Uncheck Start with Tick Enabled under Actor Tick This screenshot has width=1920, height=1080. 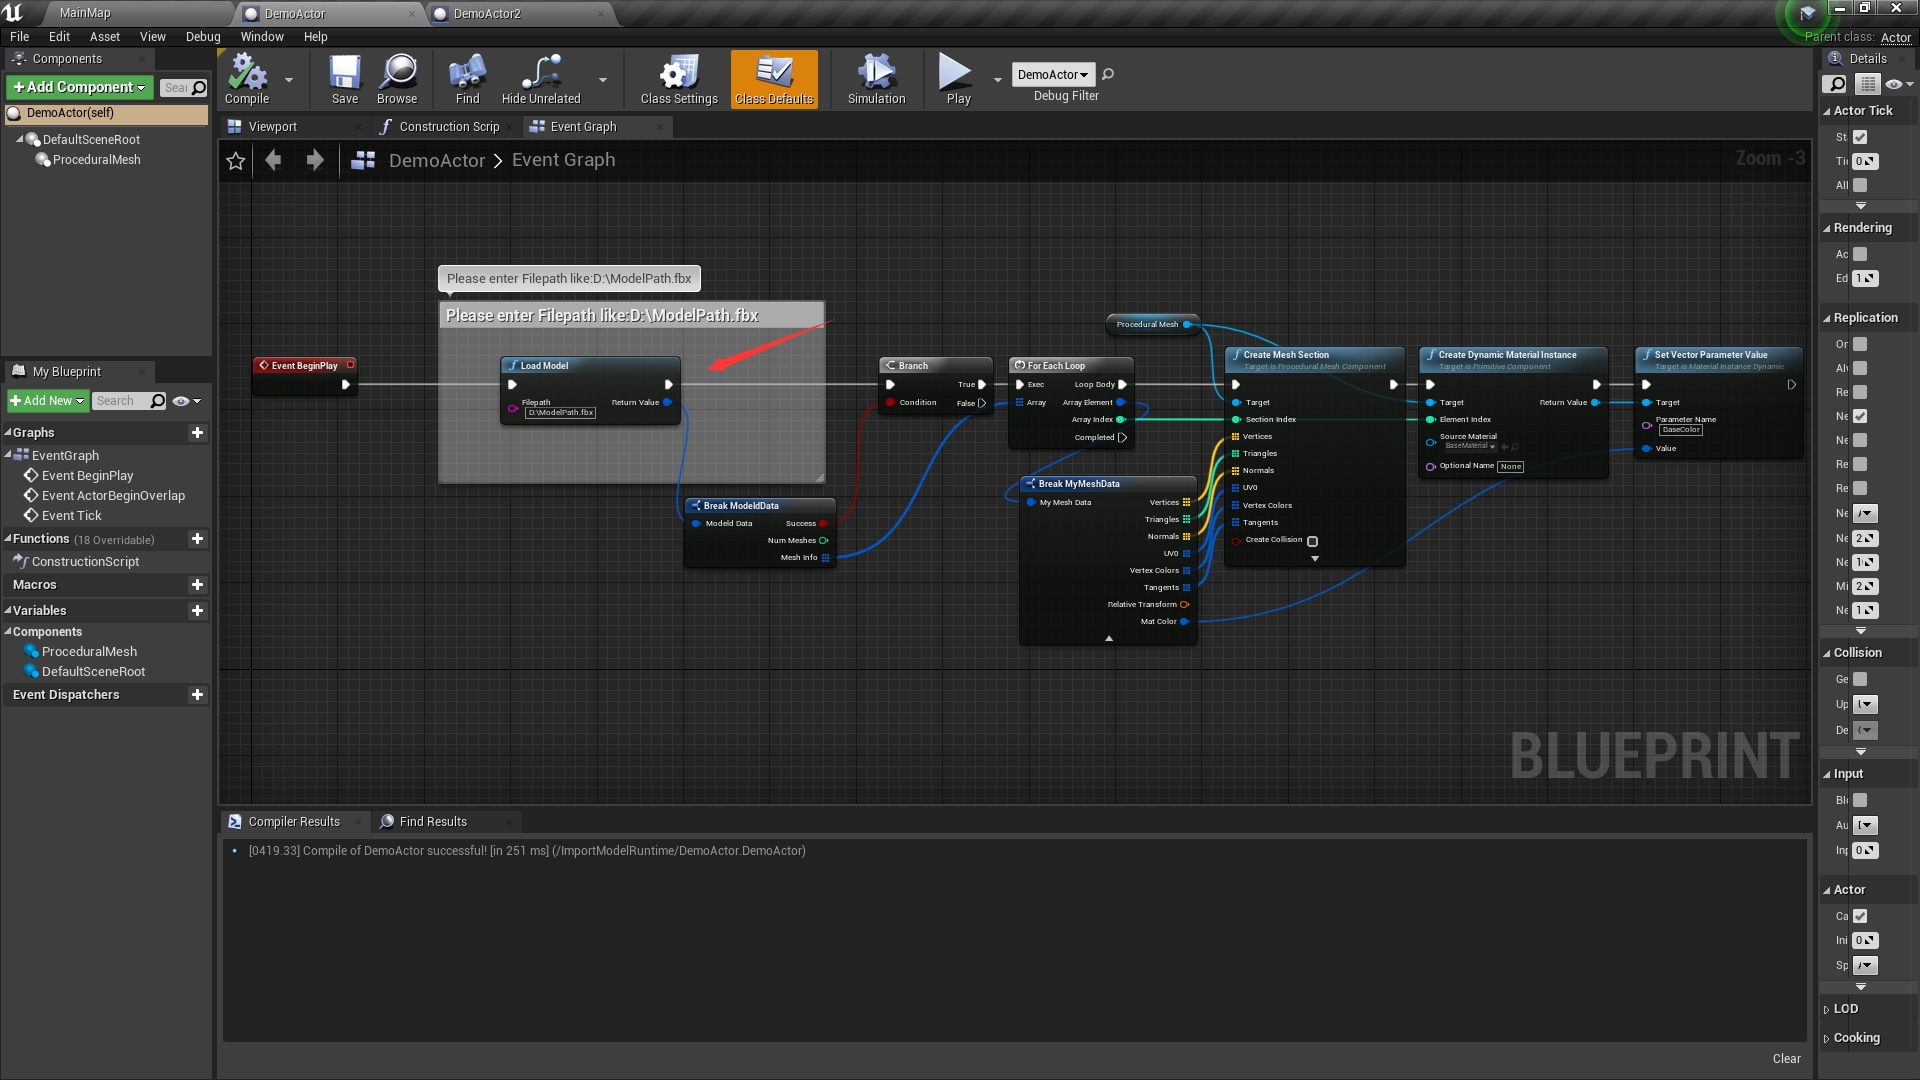(1859, 137)
